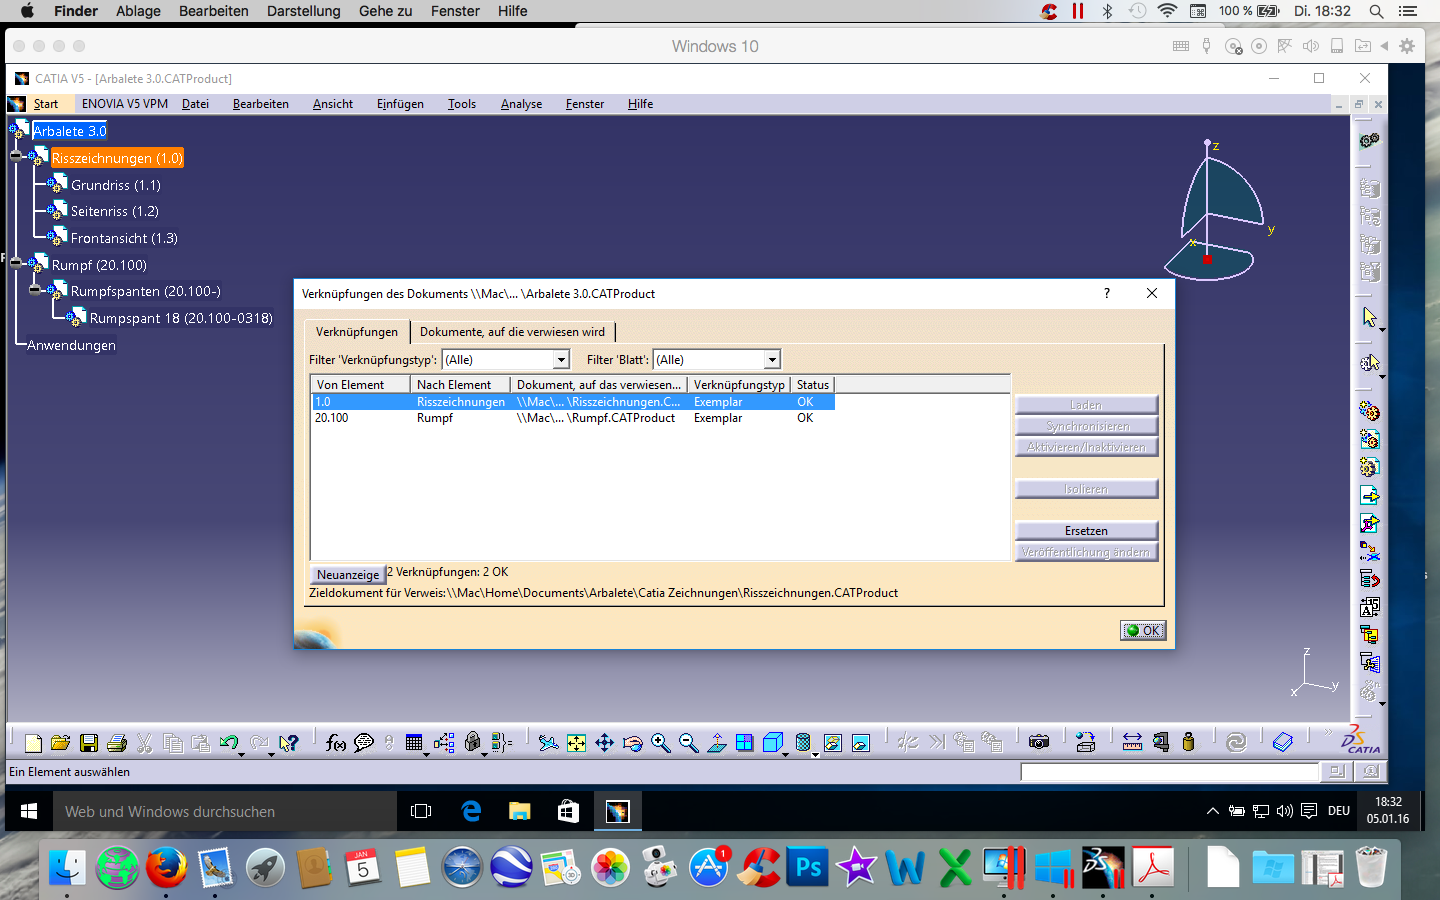Select the Verknüpfungen tab
The height and width of the screenshot is (900, 1440).
(x=357, y=332)
